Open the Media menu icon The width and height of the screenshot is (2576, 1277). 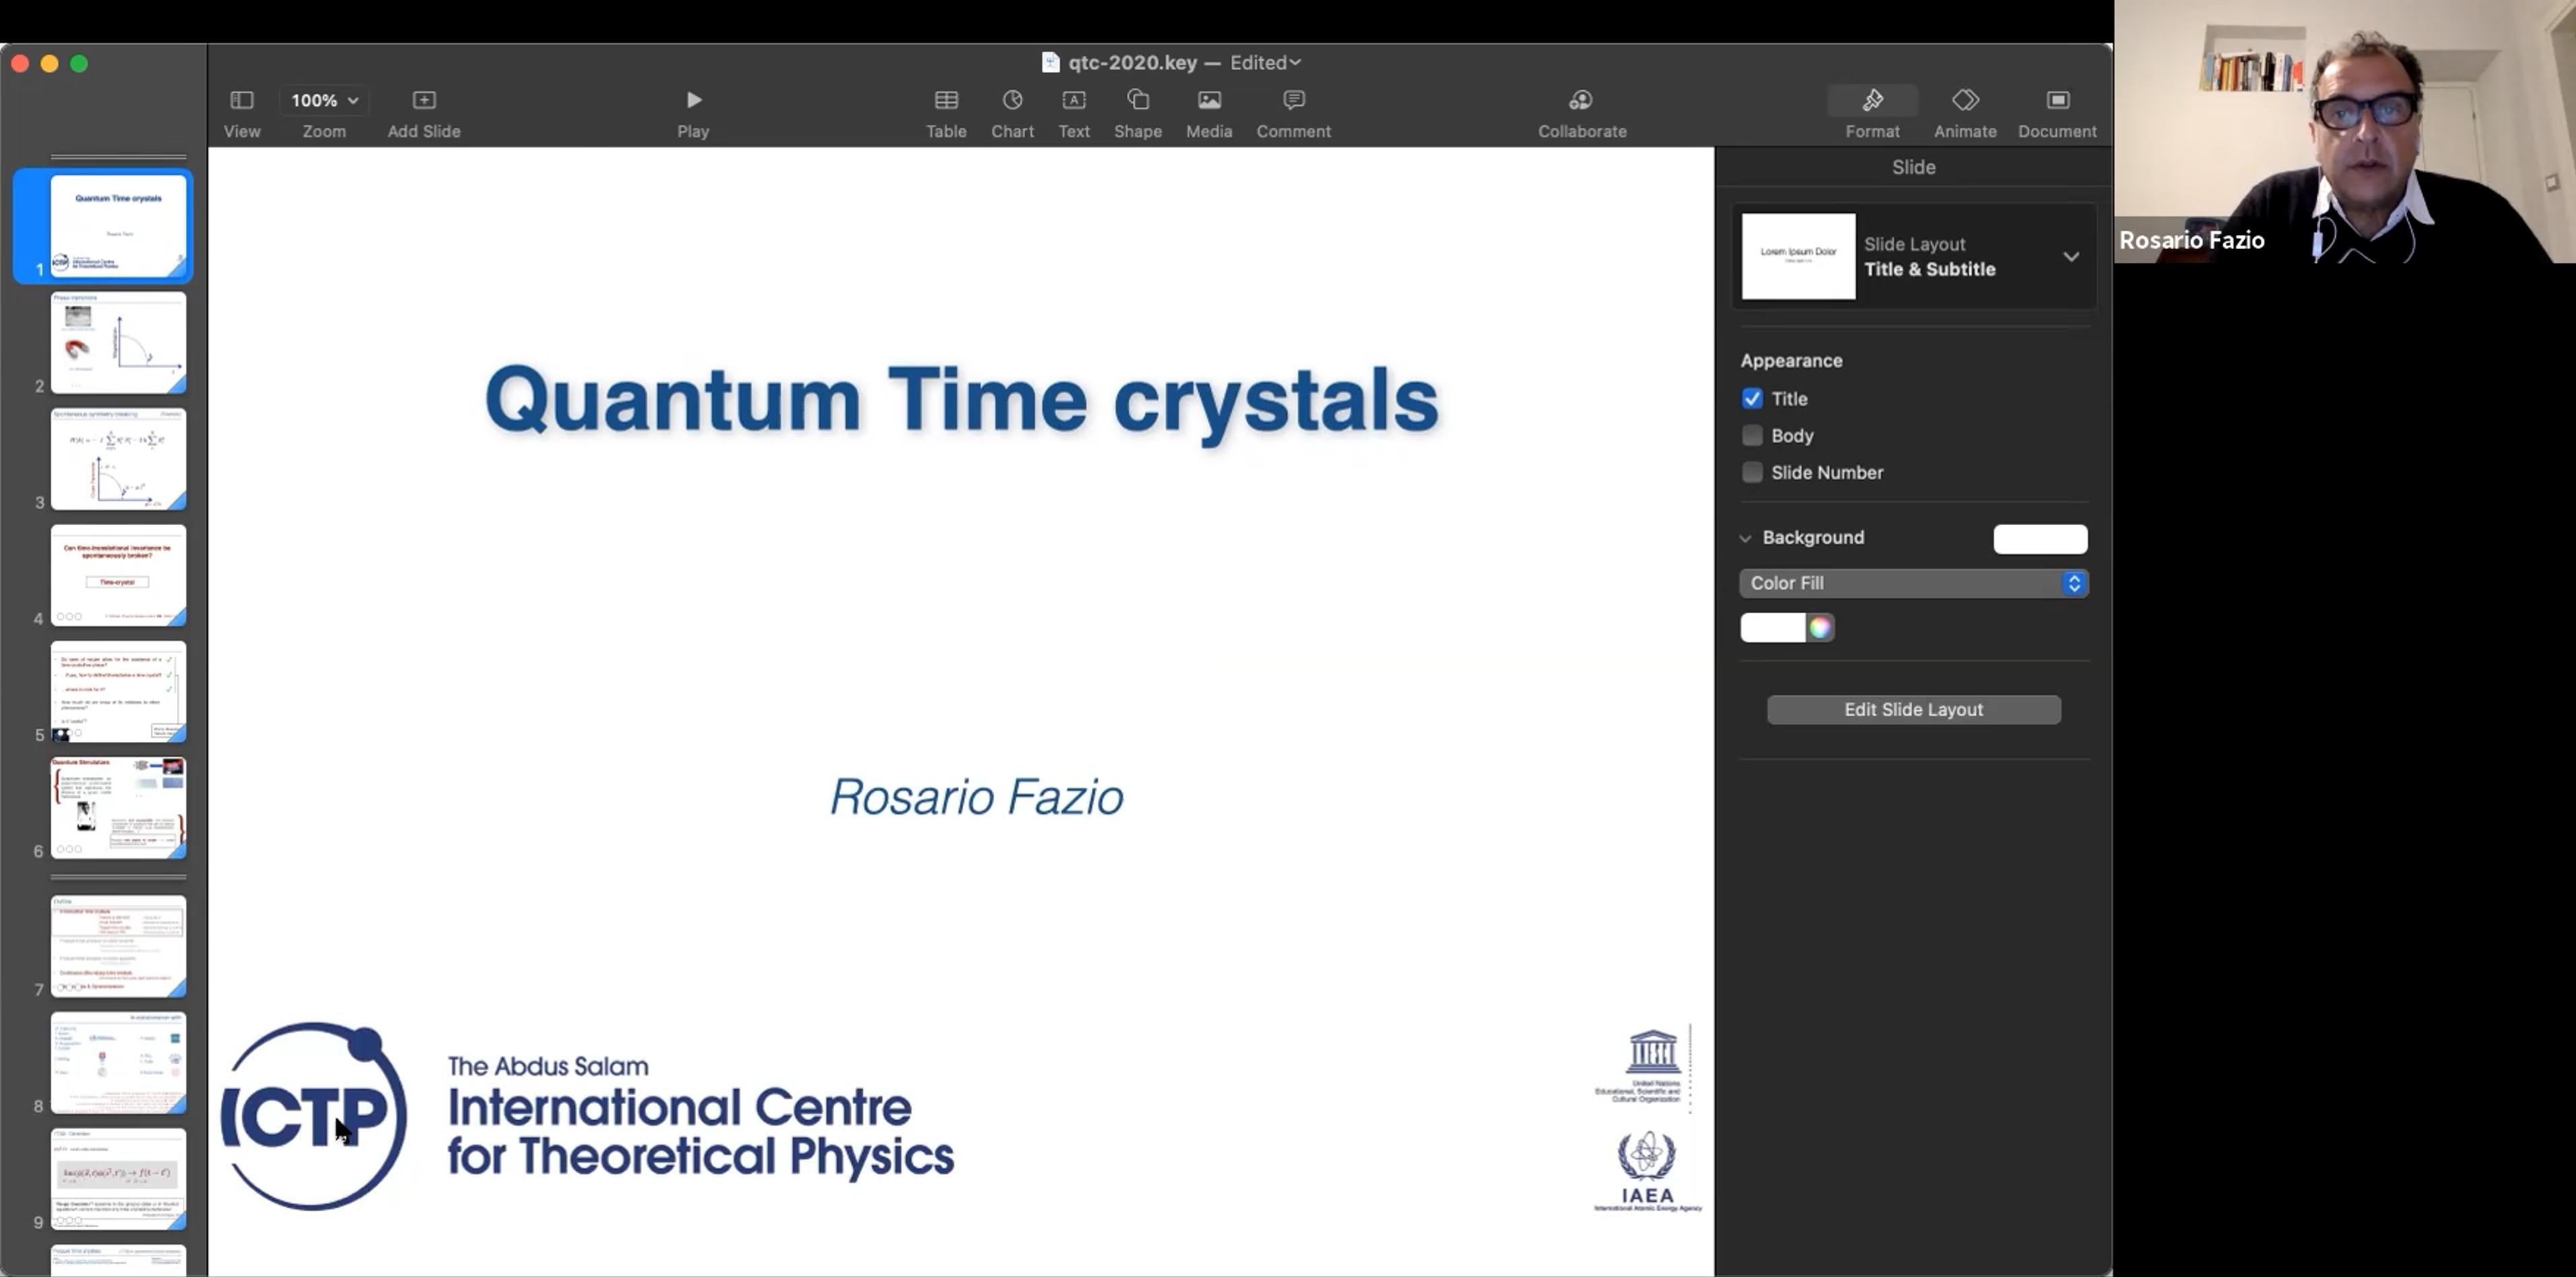click(x=1209, y=100)
